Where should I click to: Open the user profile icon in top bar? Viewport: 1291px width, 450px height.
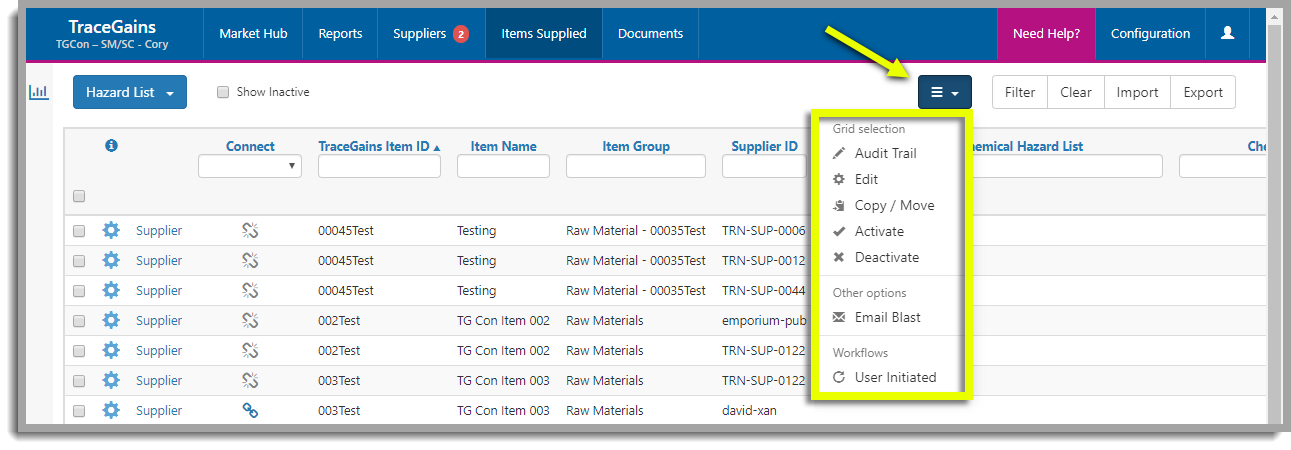(1228, 33)
